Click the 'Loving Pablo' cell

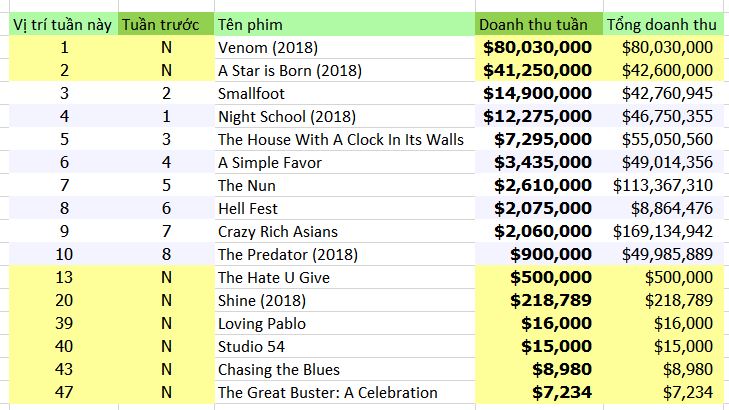coord(345,324)
